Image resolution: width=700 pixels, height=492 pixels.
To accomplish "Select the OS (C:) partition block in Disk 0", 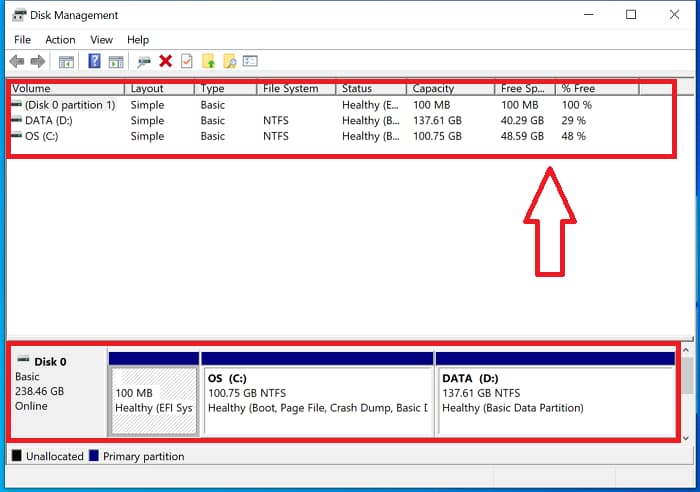I will click(x=317, y=400).
